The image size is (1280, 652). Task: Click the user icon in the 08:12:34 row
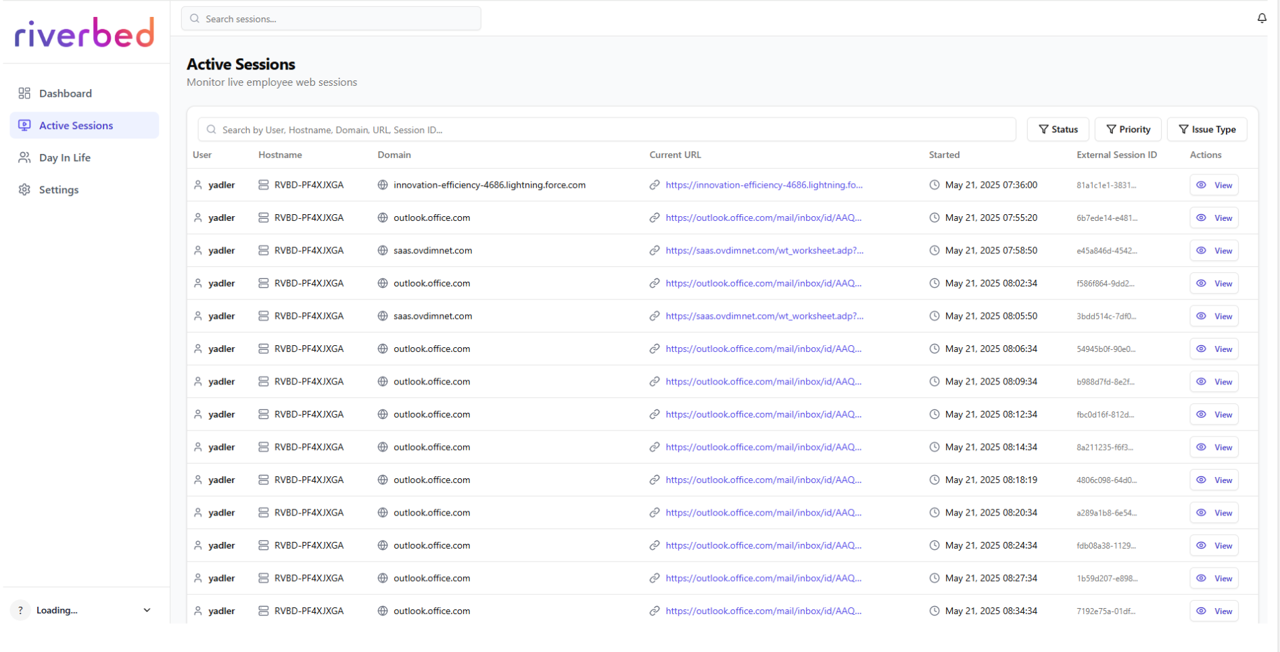coord(198,415)
